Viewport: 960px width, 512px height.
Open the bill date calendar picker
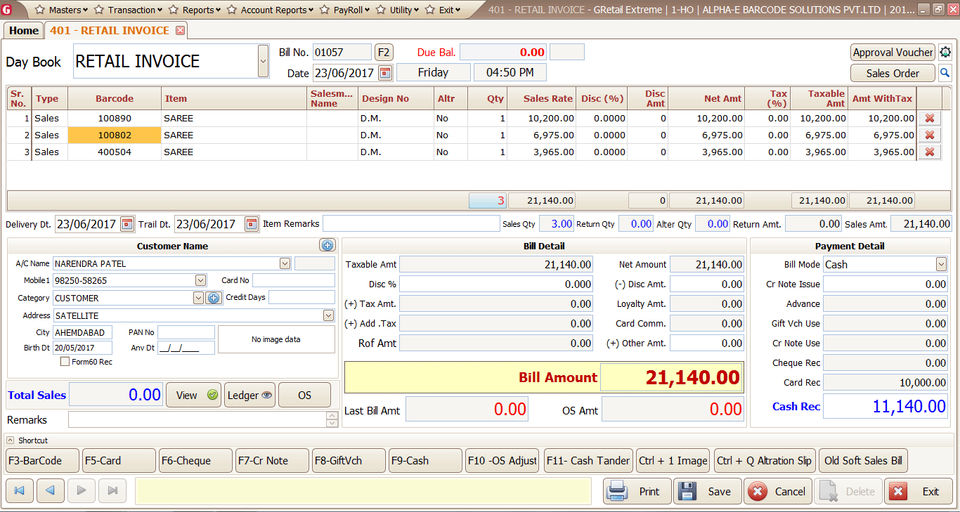tap(384, 73)
